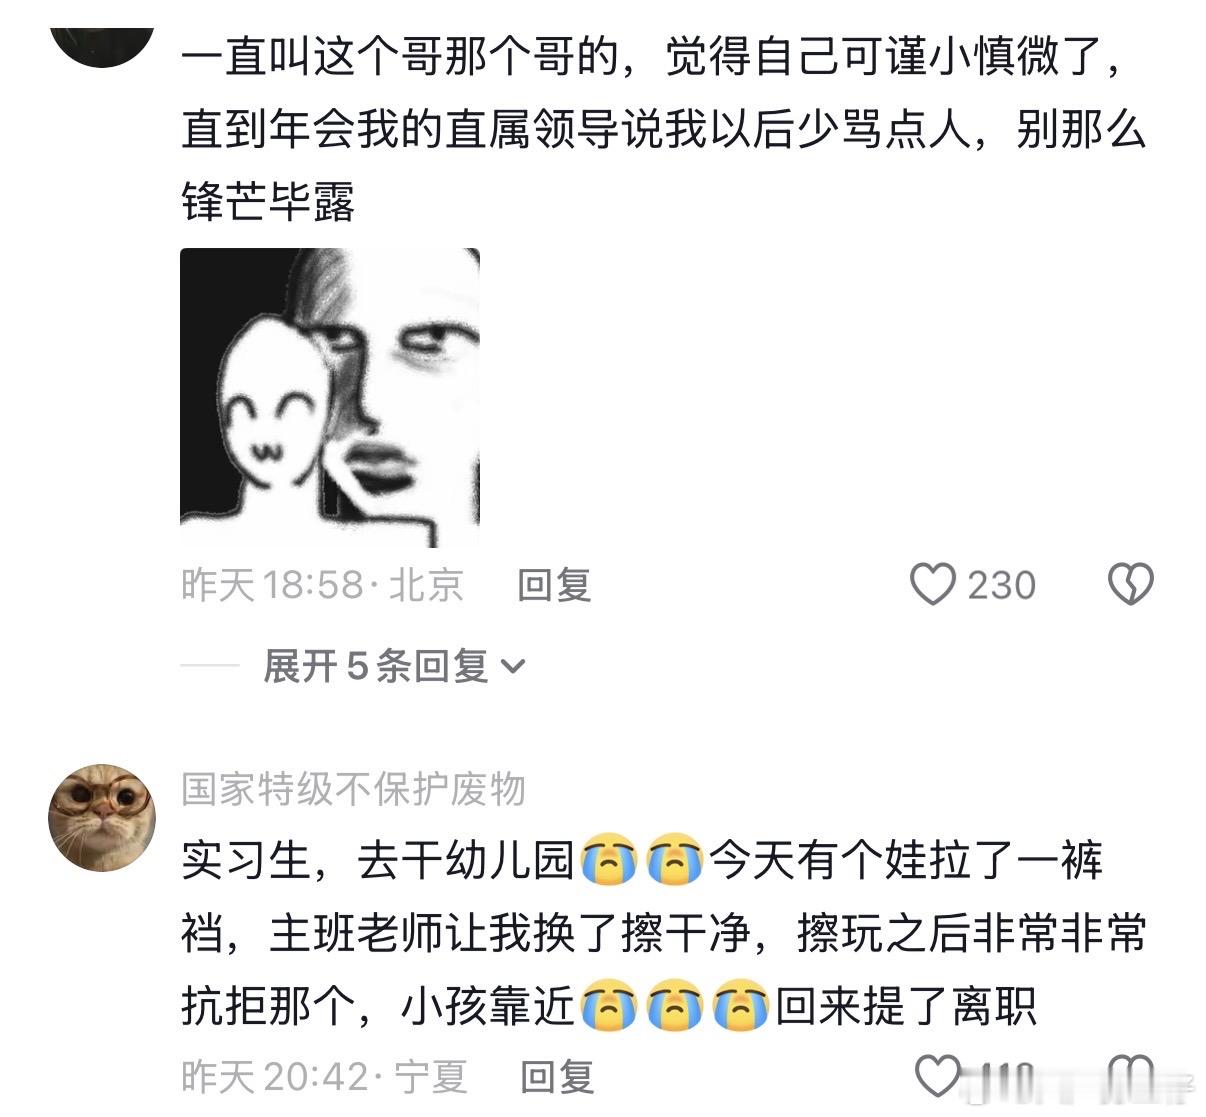
Task: Open the cat-with-glasses profile avatar
Action: pos(102,818)
